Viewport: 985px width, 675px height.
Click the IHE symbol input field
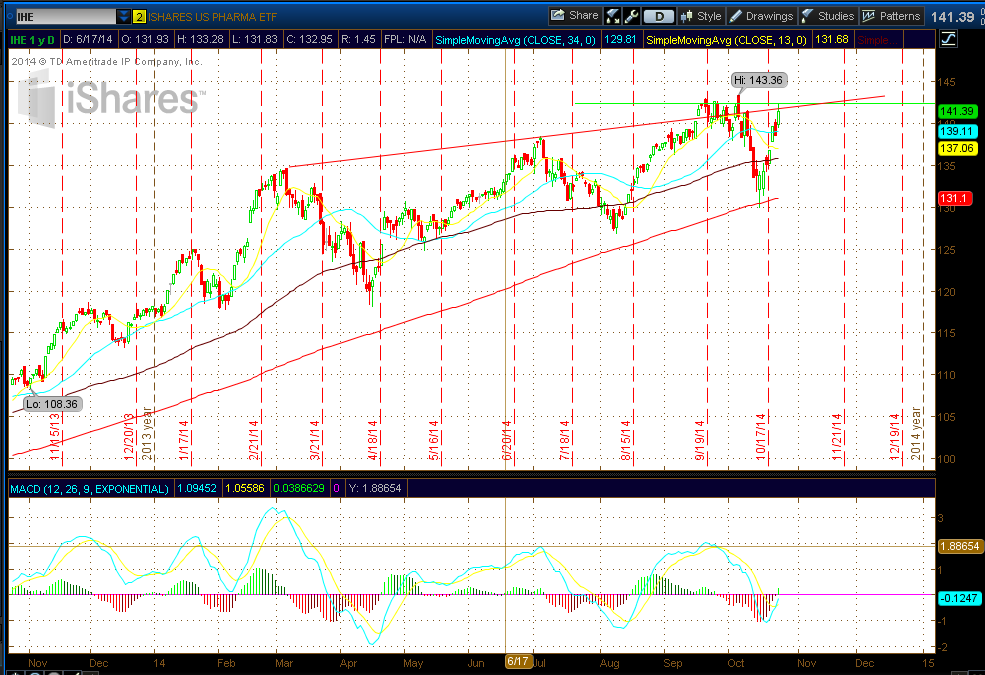click(x=66, y=16)
